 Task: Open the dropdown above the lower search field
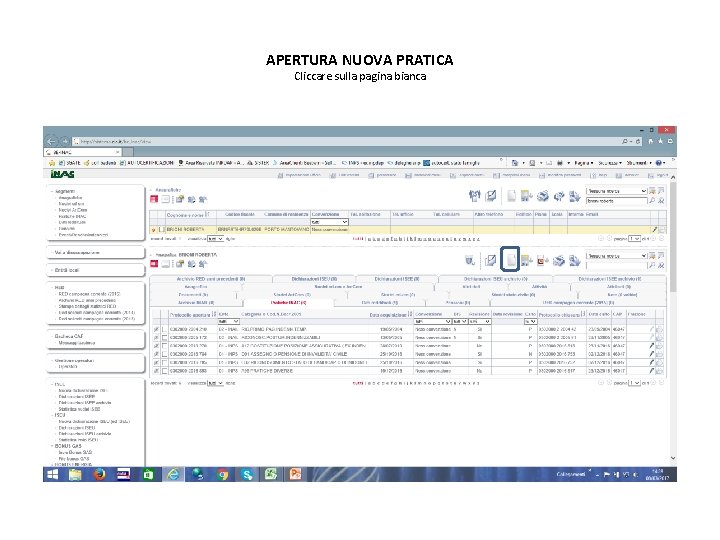click(x=616, y=255)
